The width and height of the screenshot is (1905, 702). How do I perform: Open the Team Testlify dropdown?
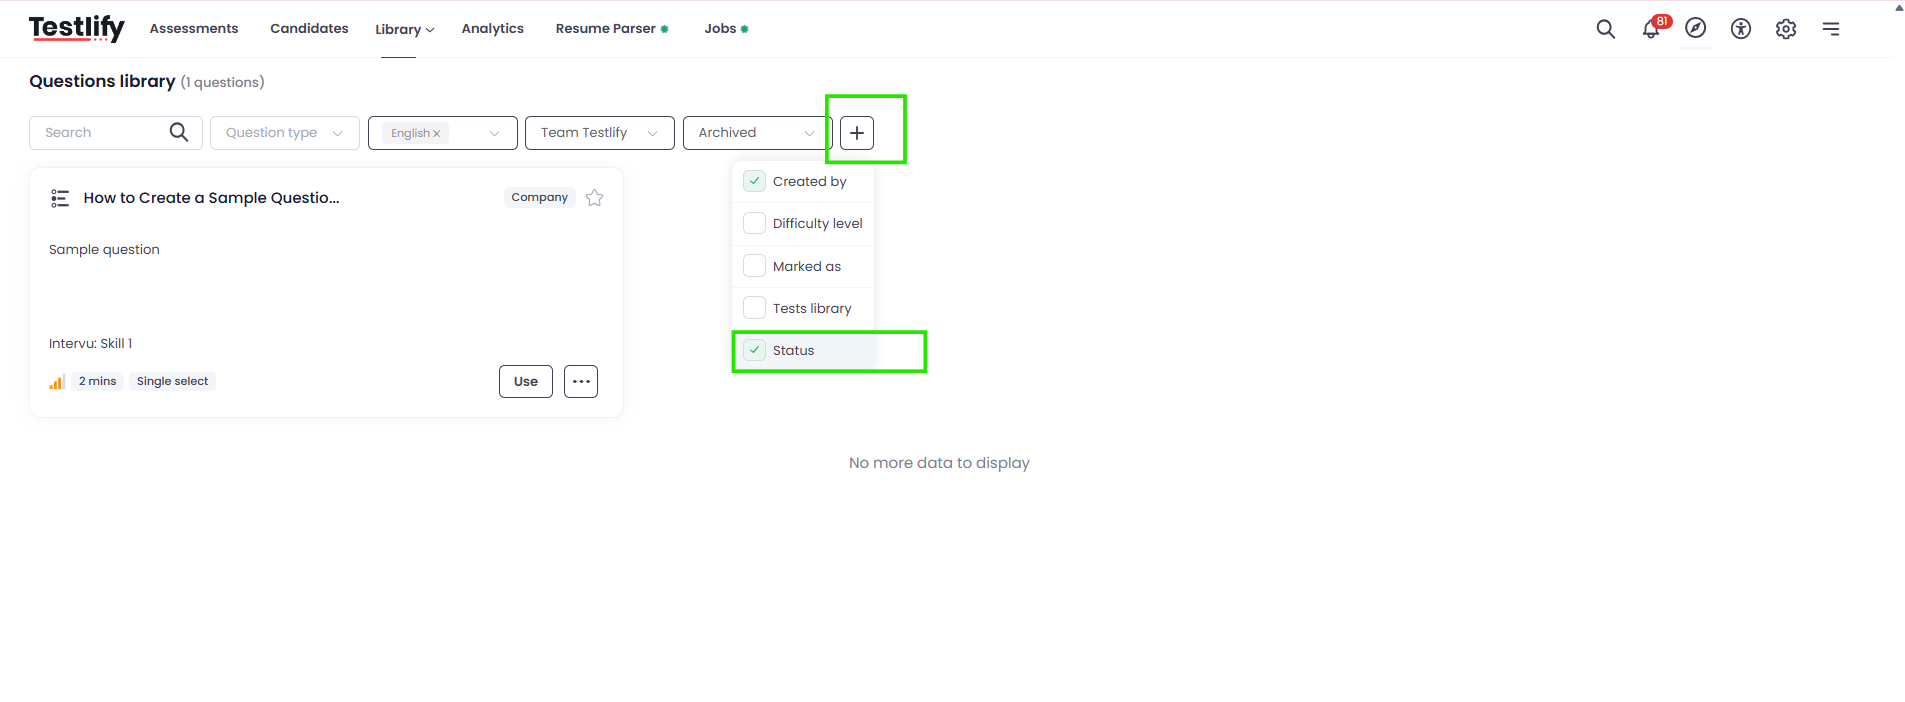coord(600,133)
